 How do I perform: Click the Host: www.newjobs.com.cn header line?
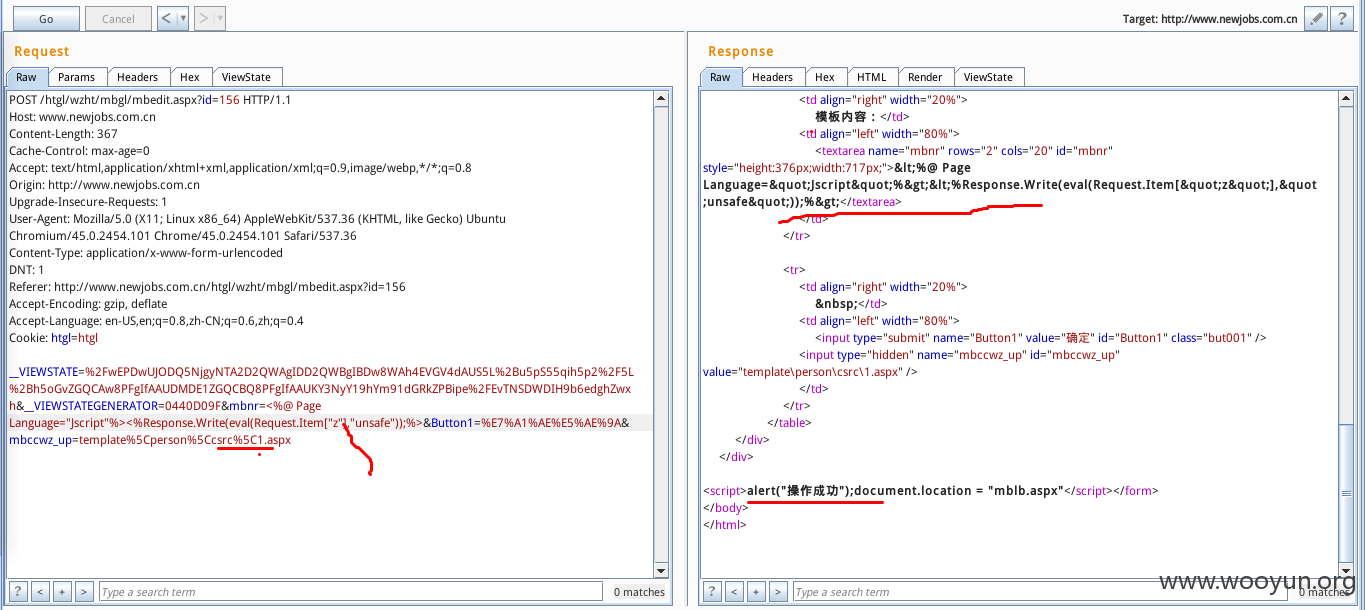(x=82, y=117)
